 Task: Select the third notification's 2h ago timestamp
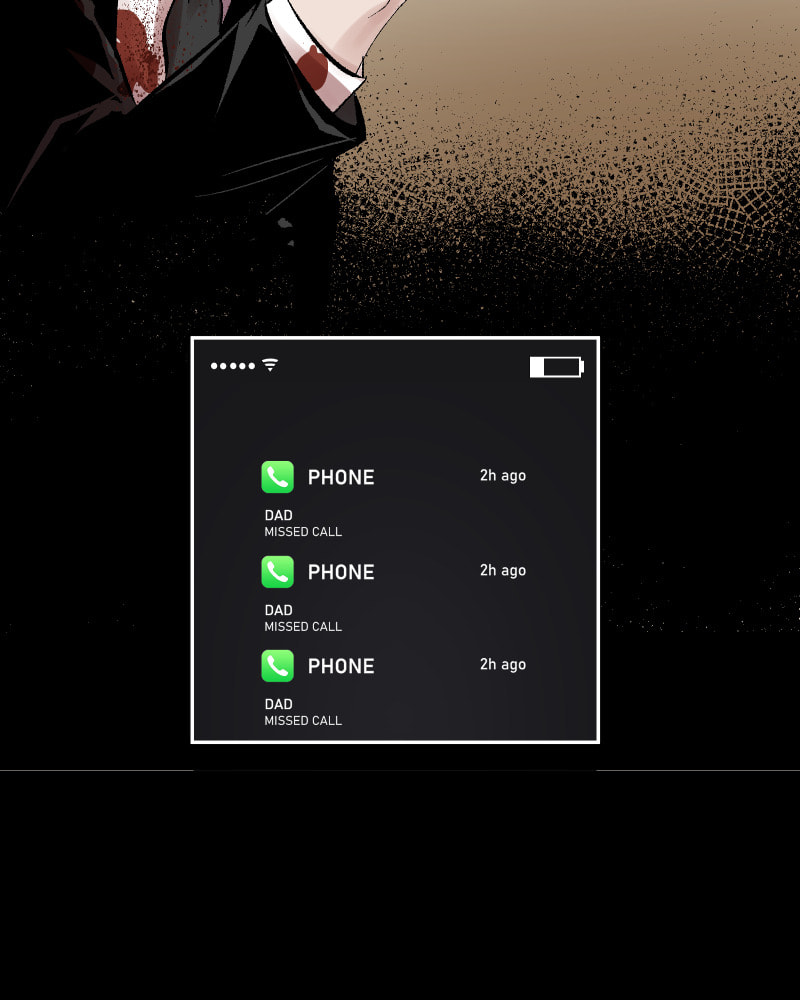(503, 665)
